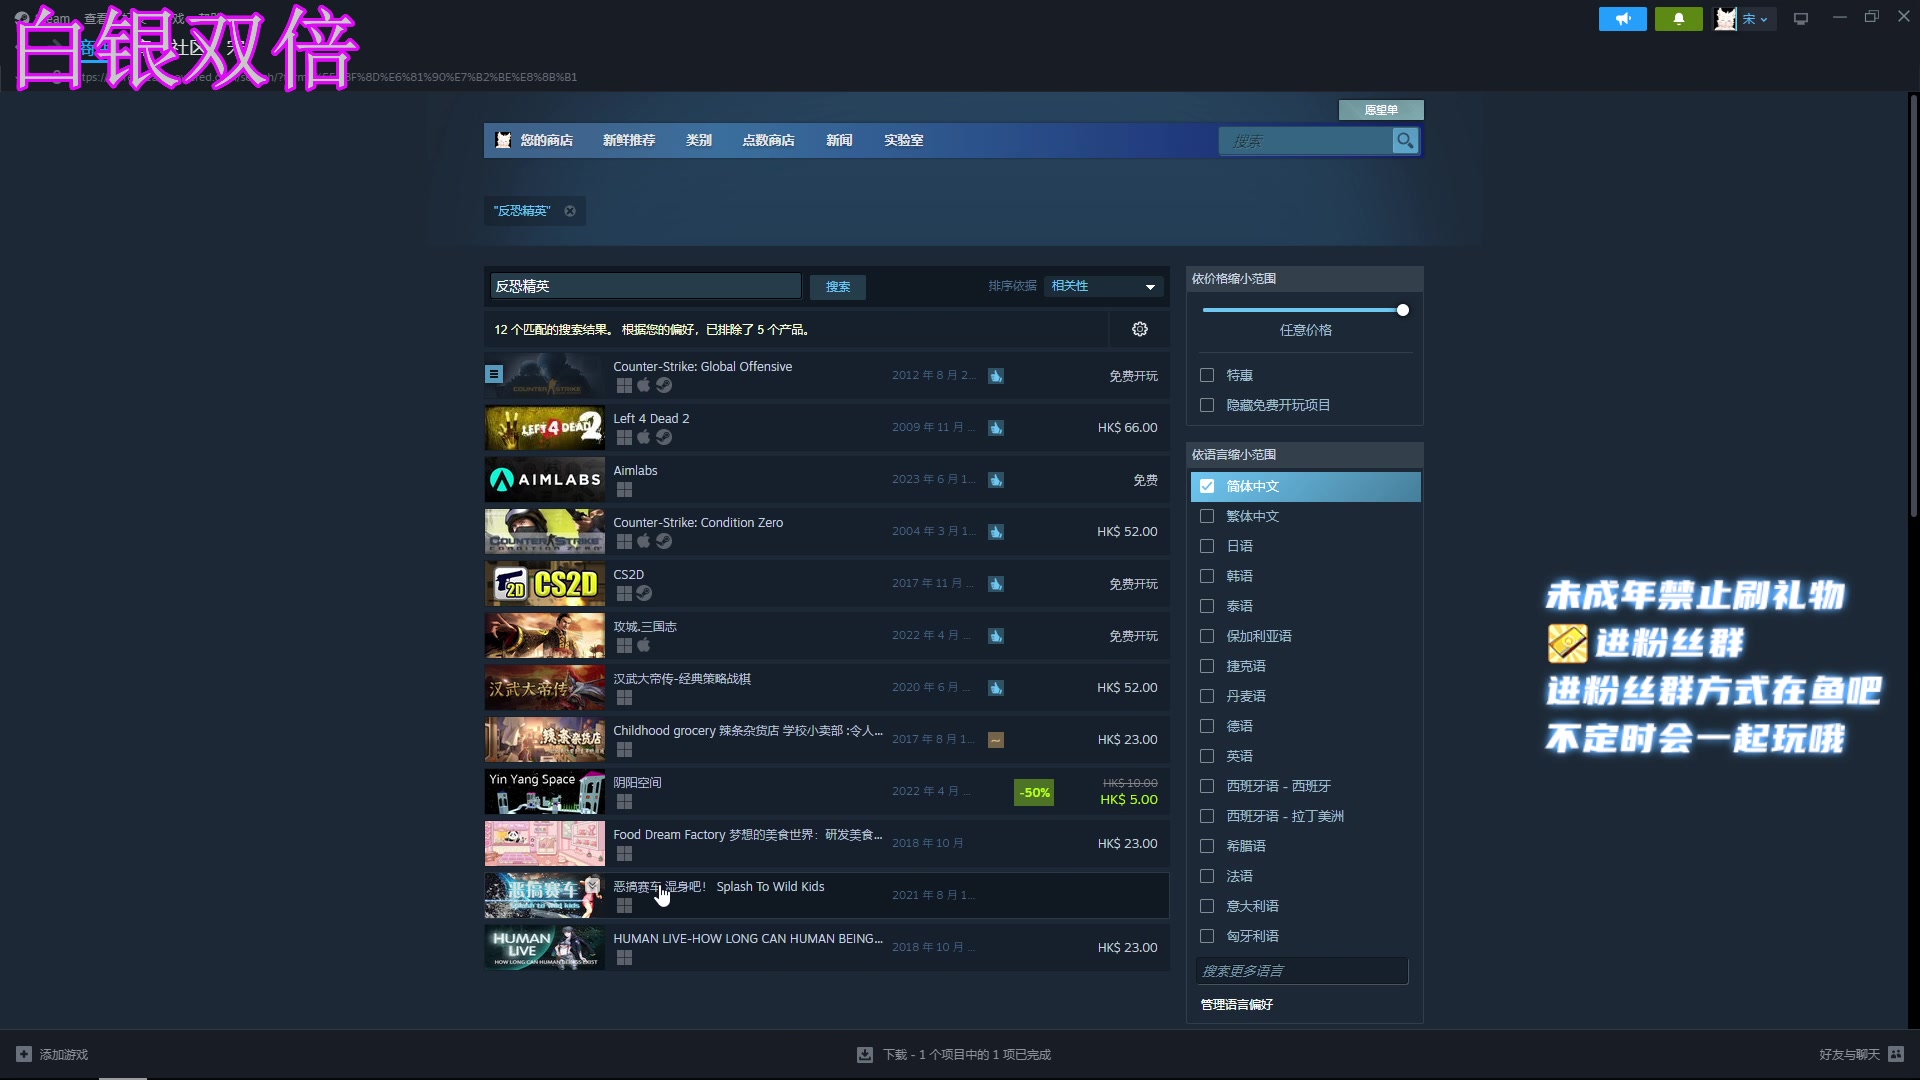This screenshot has width=1920, height=1080.
Task: Click the magnifier search icon in store bar
Action: 1405,141
